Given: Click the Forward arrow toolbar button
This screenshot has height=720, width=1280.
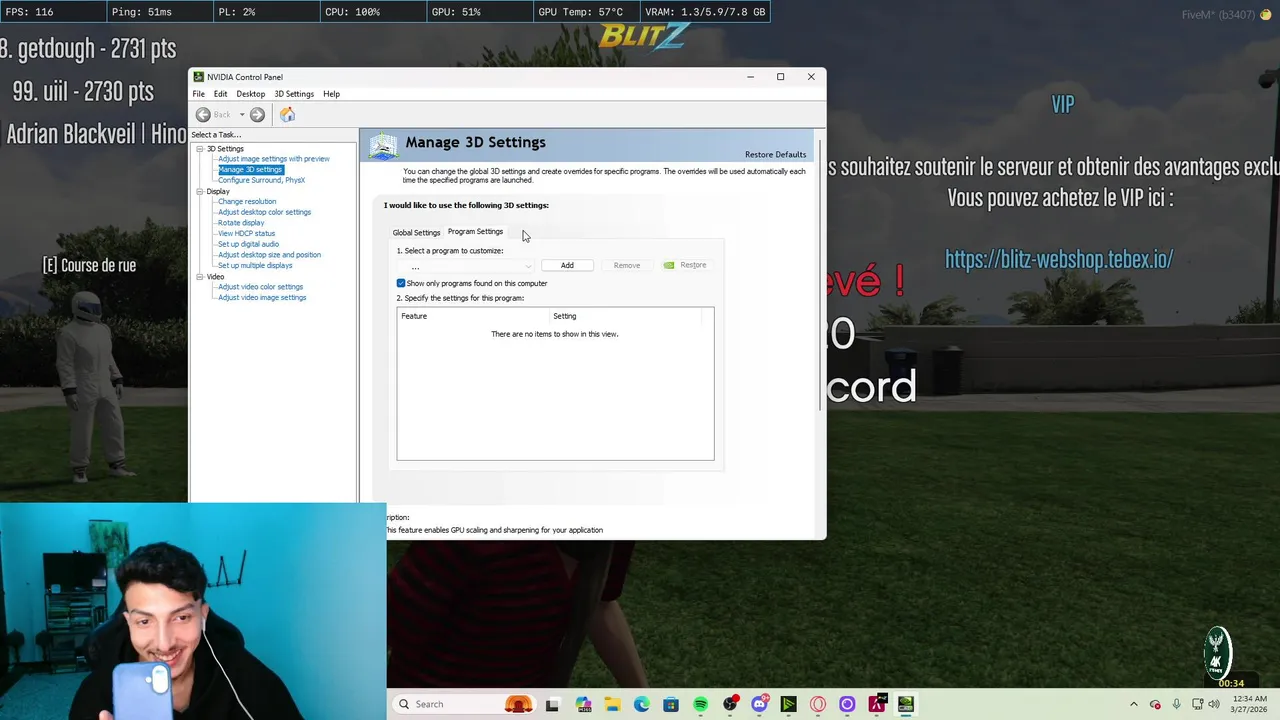Looking at the screenshot, I should click(257, 115).
